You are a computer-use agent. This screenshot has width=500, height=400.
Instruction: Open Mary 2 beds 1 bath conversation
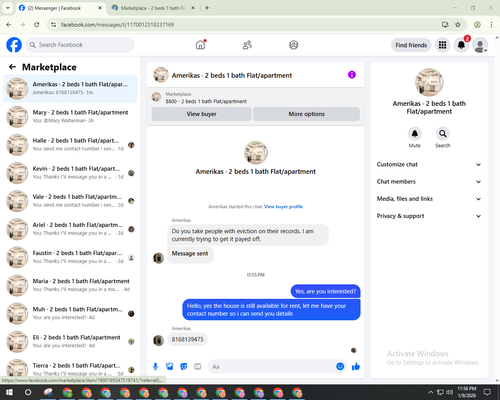tap(70, 117)
